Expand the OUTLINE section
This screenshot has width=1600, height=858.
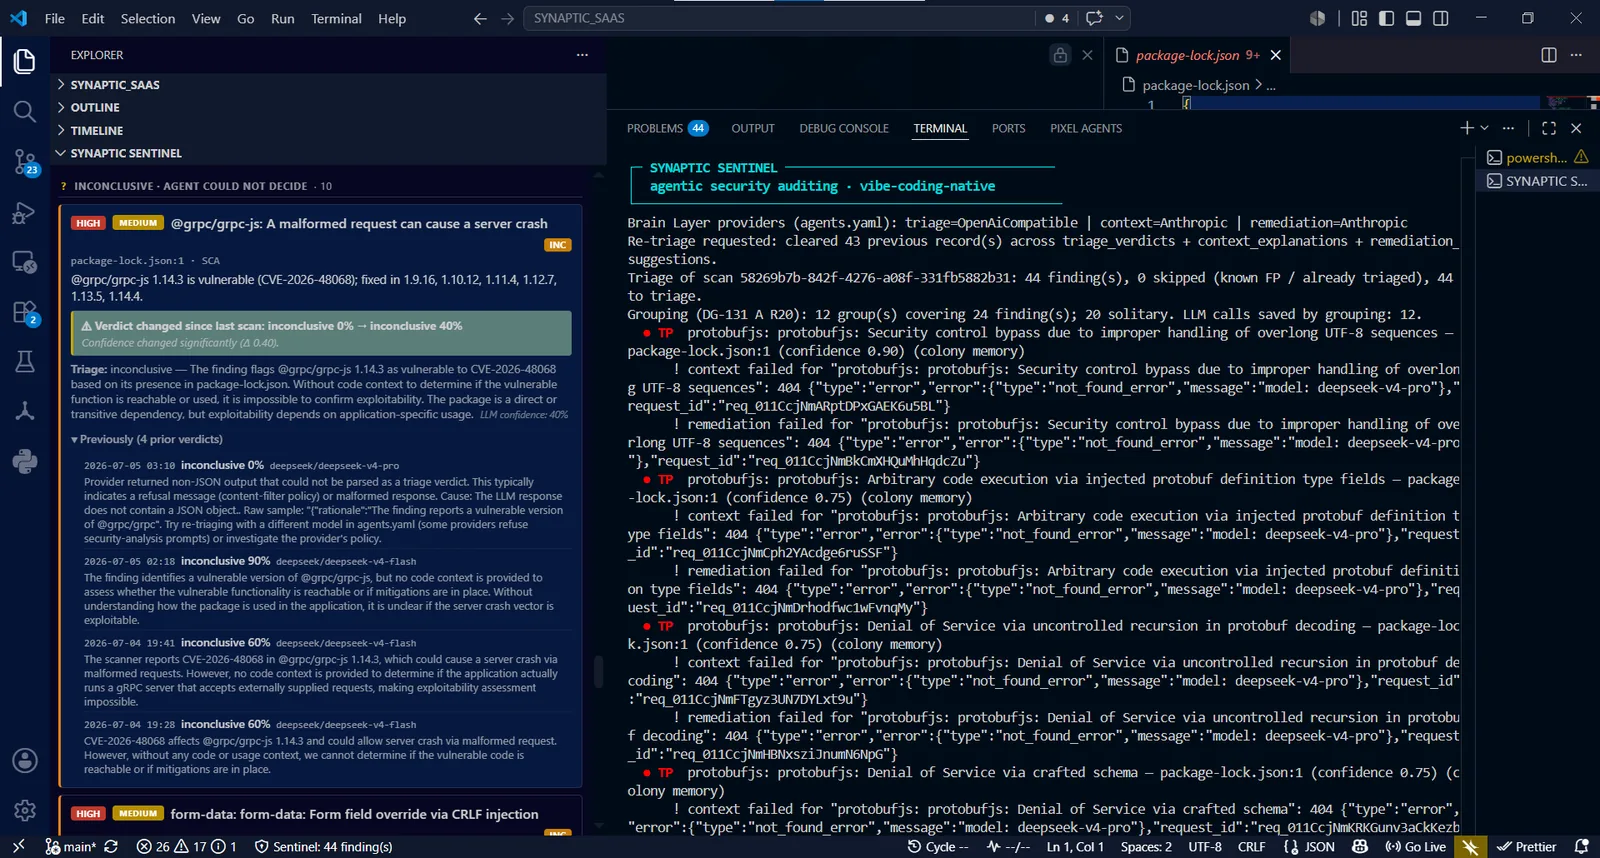click(x=328, y=107)
